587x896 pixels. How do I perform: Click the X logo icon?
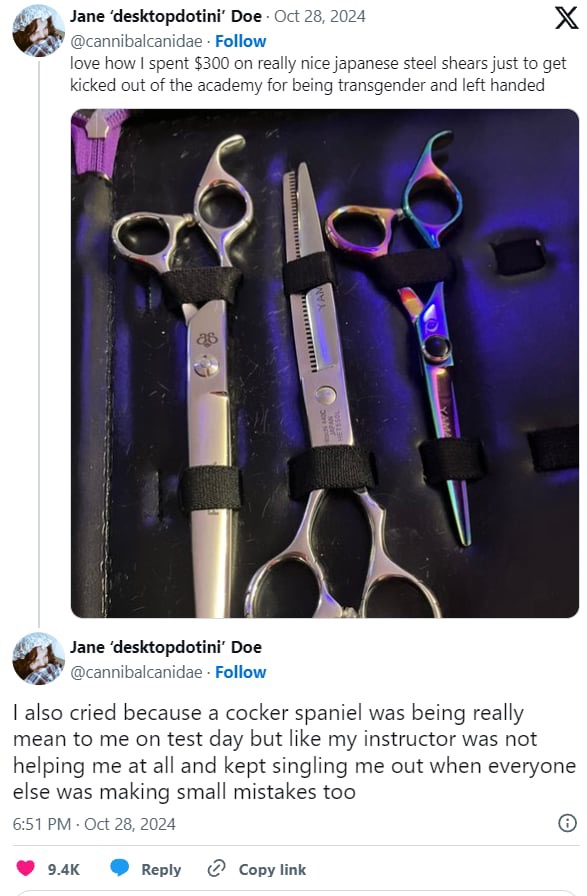coord(566,18)
